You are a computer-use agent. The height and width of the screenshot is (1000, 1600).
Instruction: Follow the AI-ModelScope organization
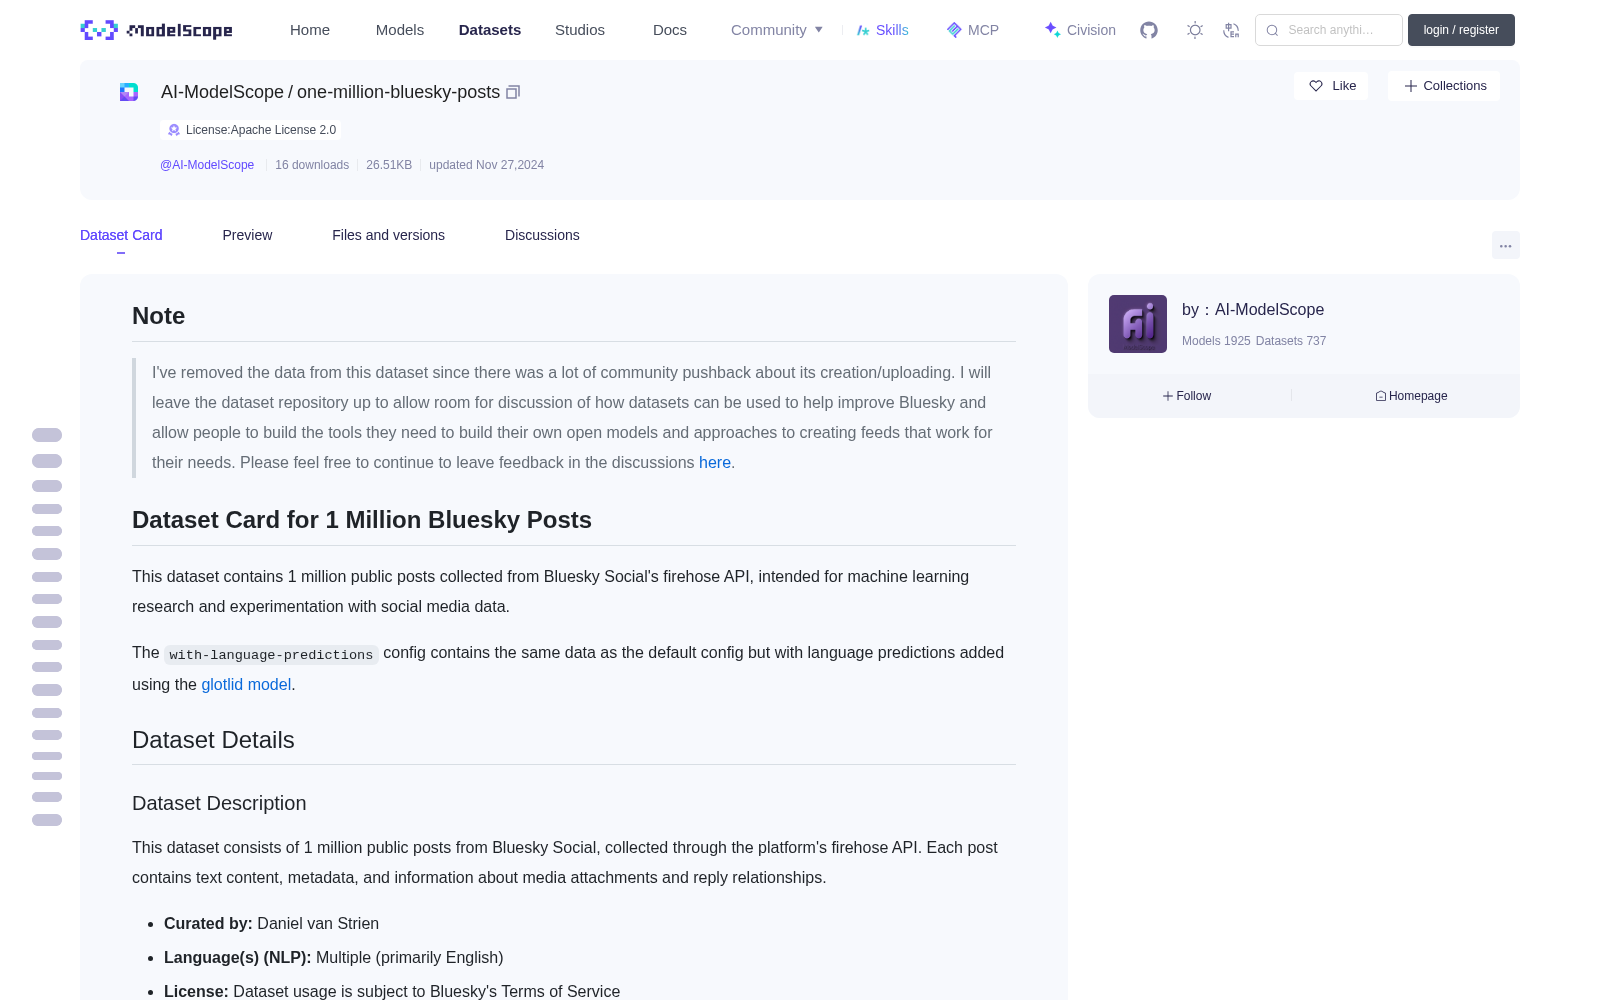tap(1187, 396)
